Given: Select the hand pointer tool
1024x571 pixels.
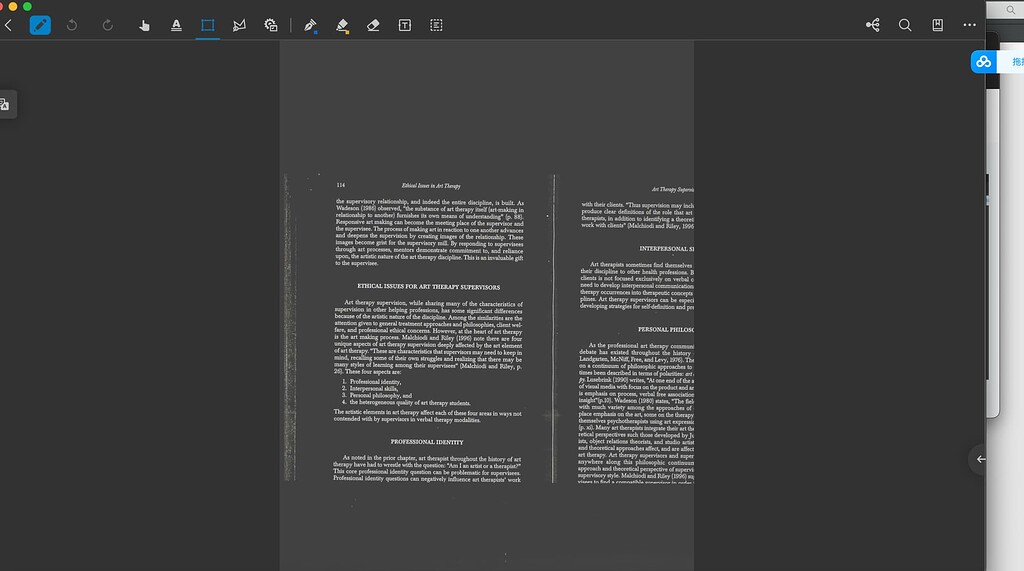Looking at the screenshot, I should (144, 25).
